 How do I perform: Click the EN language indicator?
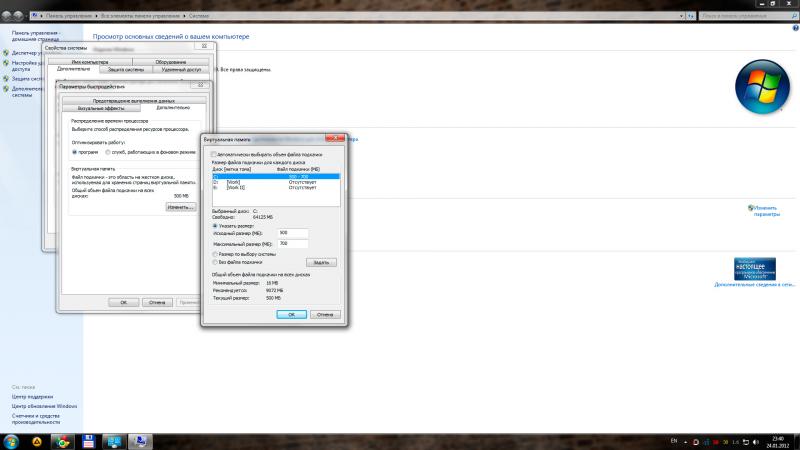[x=673, y=440]
